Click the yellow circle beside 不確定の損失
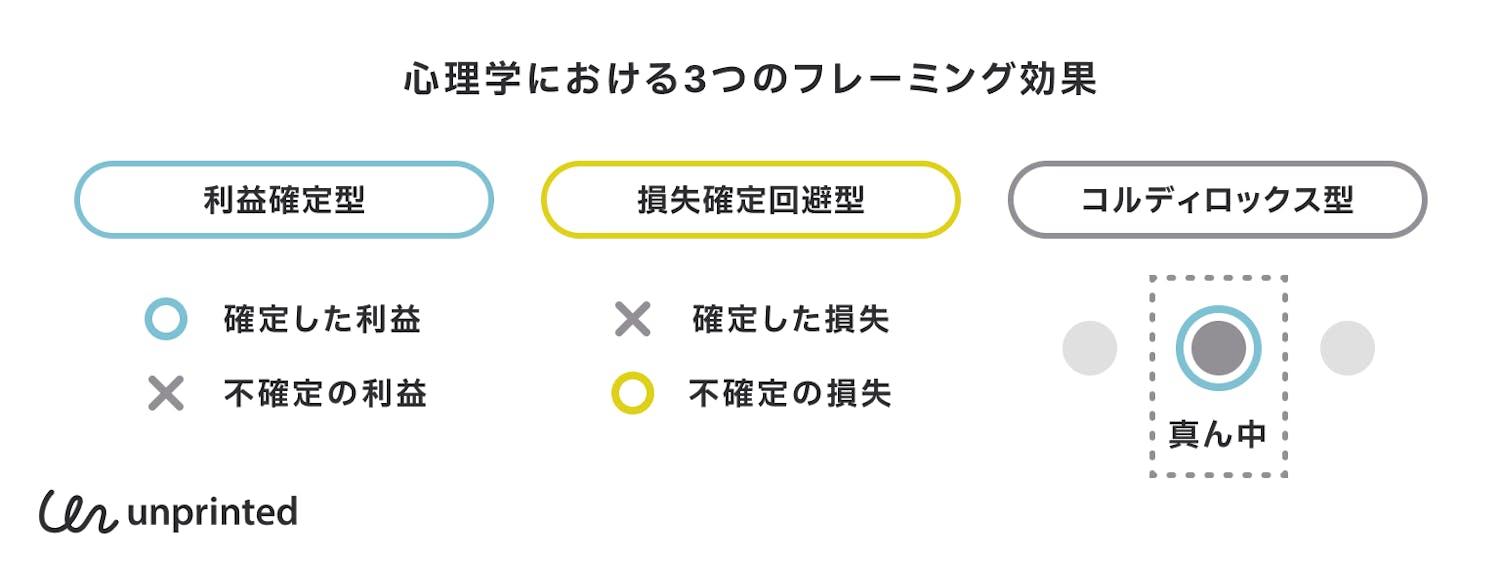This screenshot has height=563, width=1500. coord(632,394)
